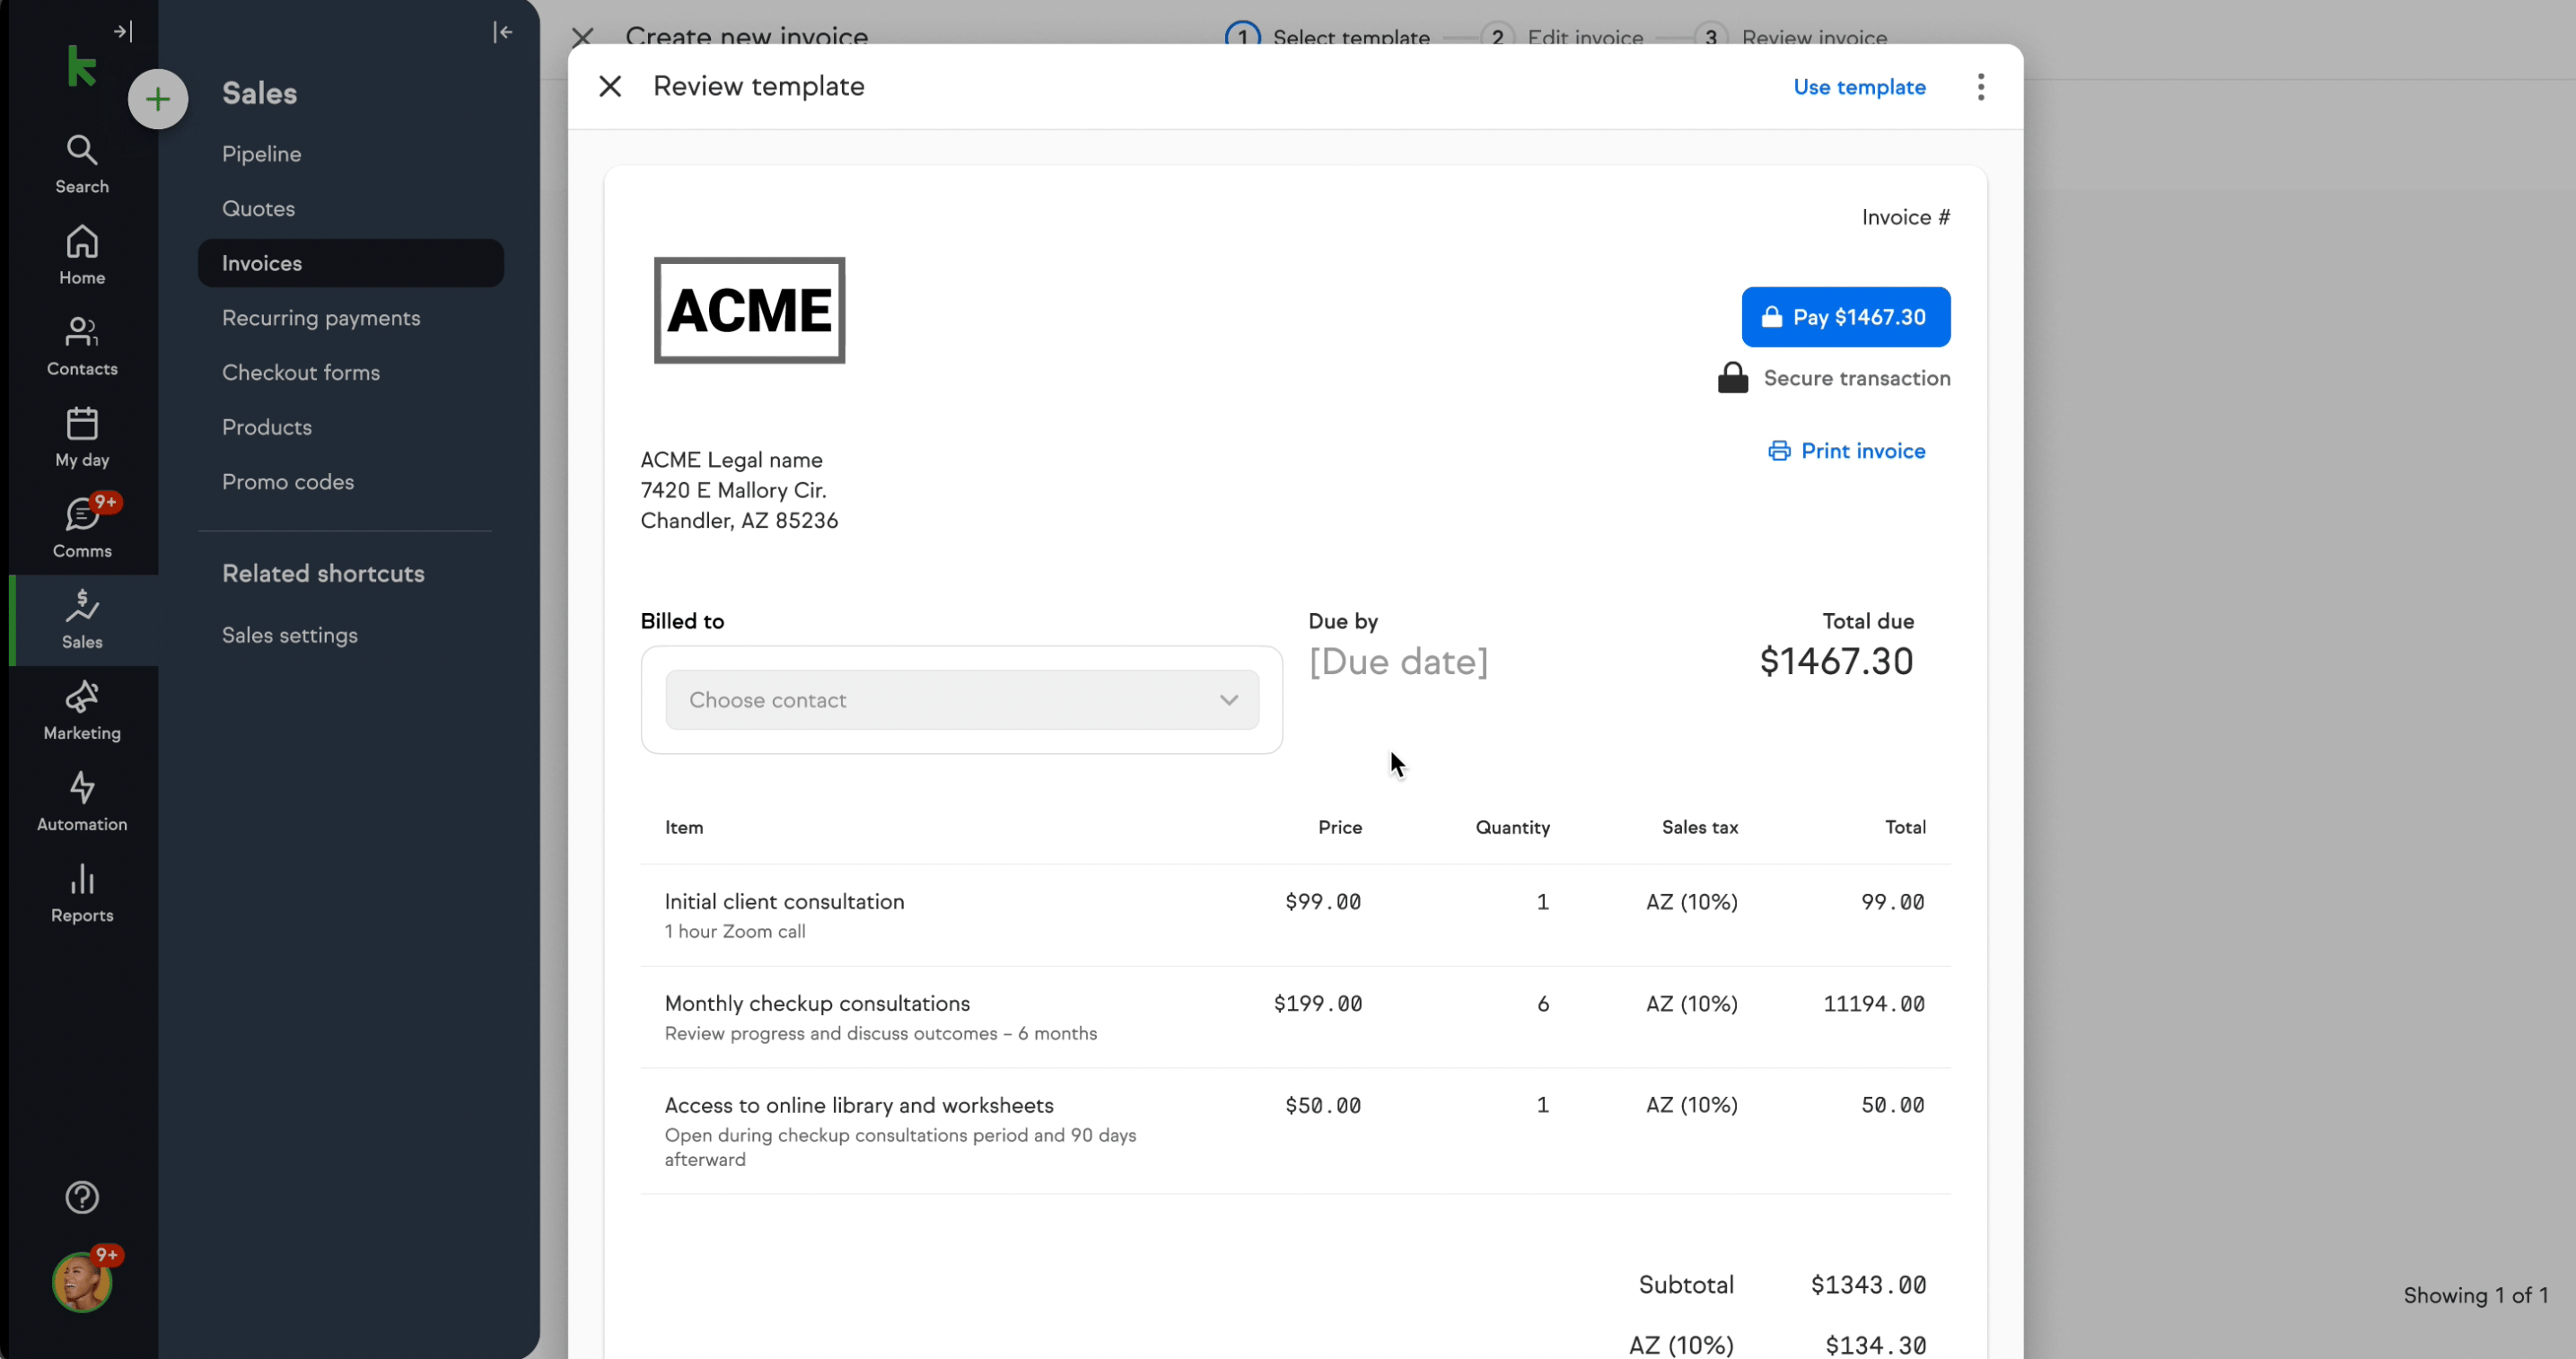Open My day calendar

(82, 438)
